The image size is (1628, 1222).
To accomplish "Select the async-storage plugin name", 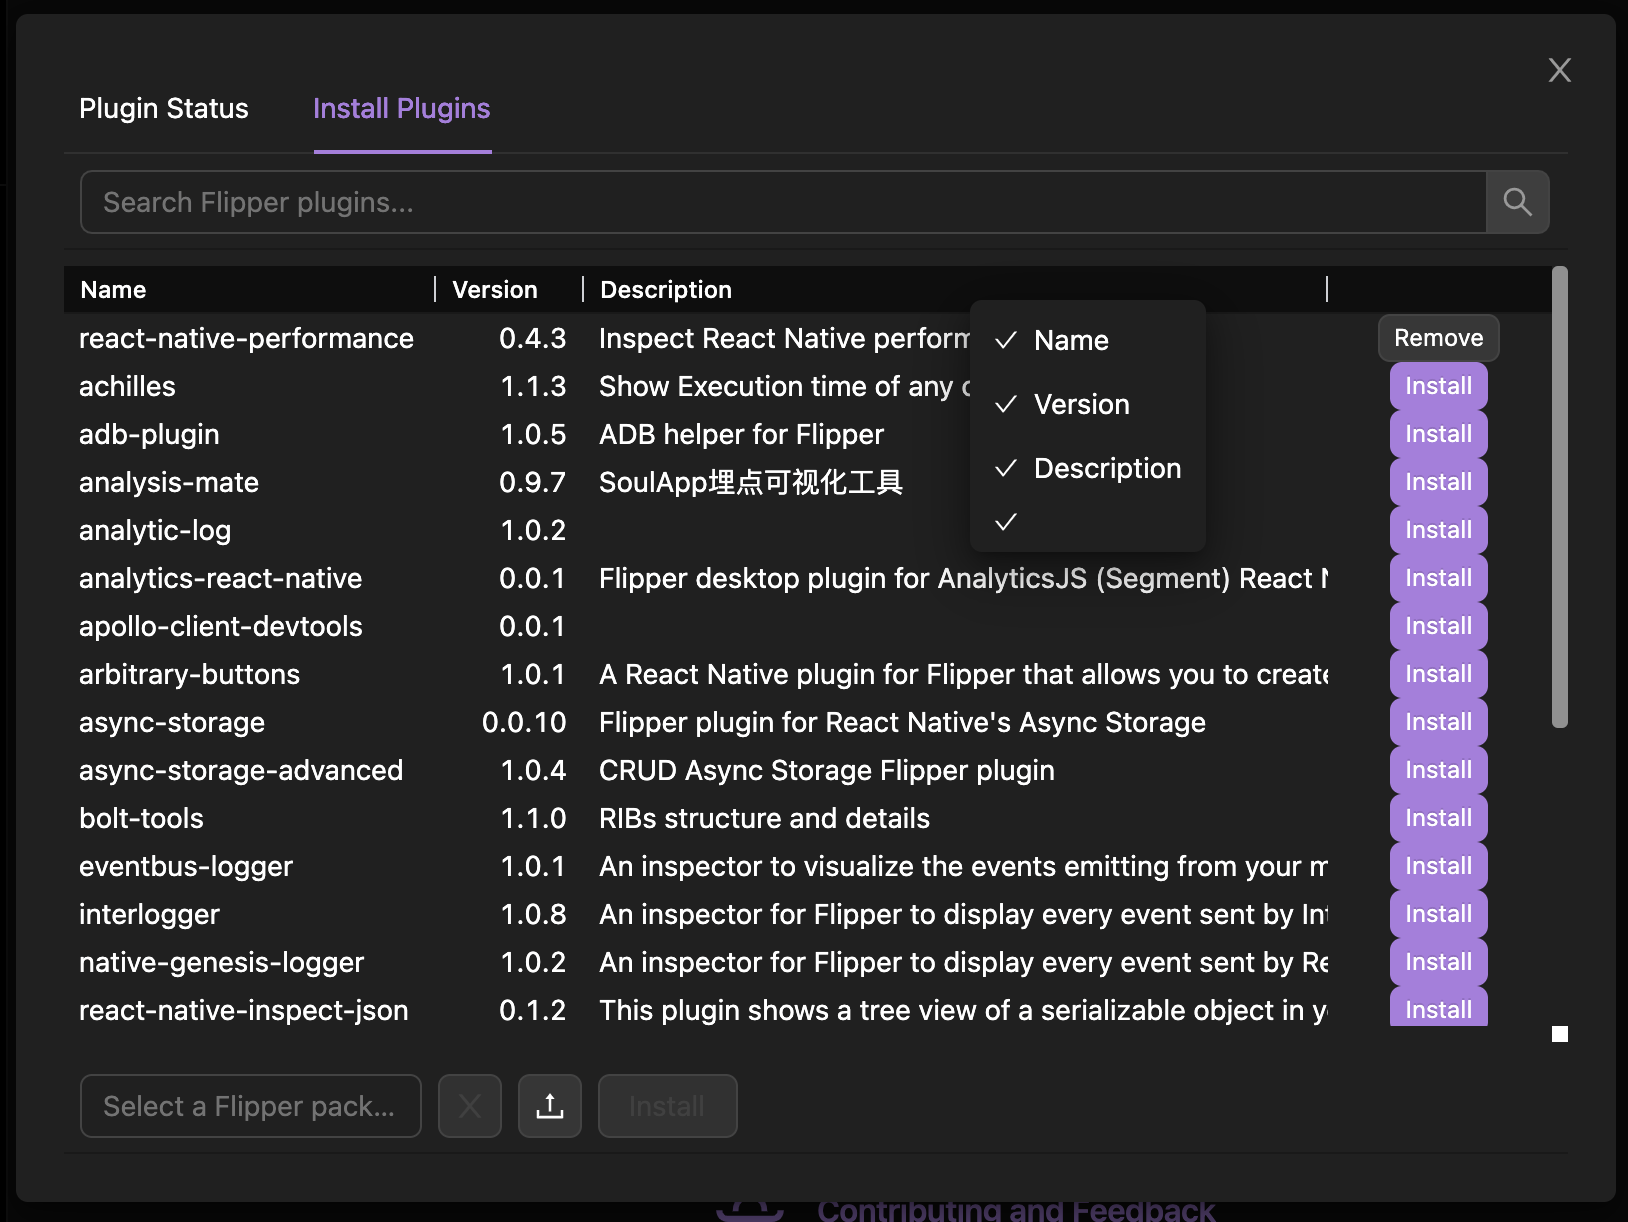I will tap(172, 722).
